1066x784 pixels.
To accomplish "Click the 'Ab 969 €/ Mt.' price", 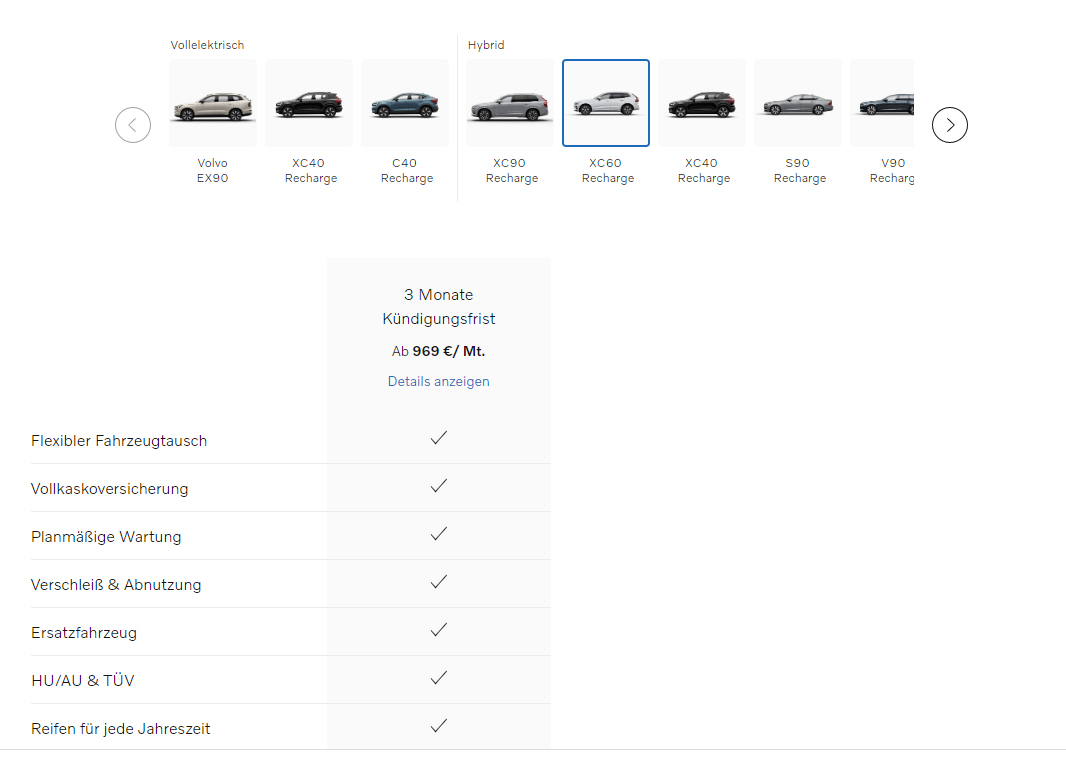I will (439, 352).
